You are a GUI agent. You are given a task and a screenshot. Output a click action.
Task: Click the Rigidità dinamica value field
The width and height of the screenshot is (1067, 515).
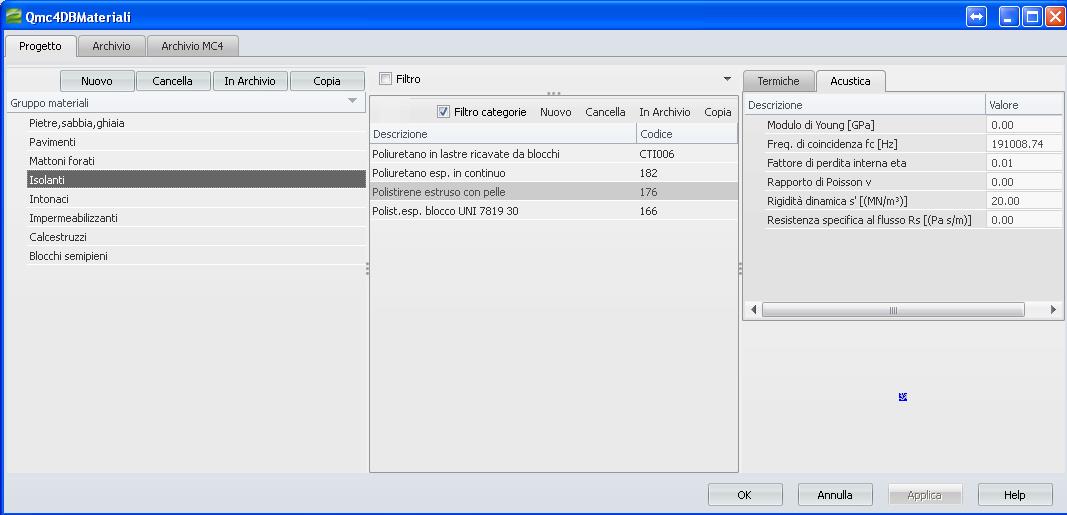click(x=1023, y=201)
